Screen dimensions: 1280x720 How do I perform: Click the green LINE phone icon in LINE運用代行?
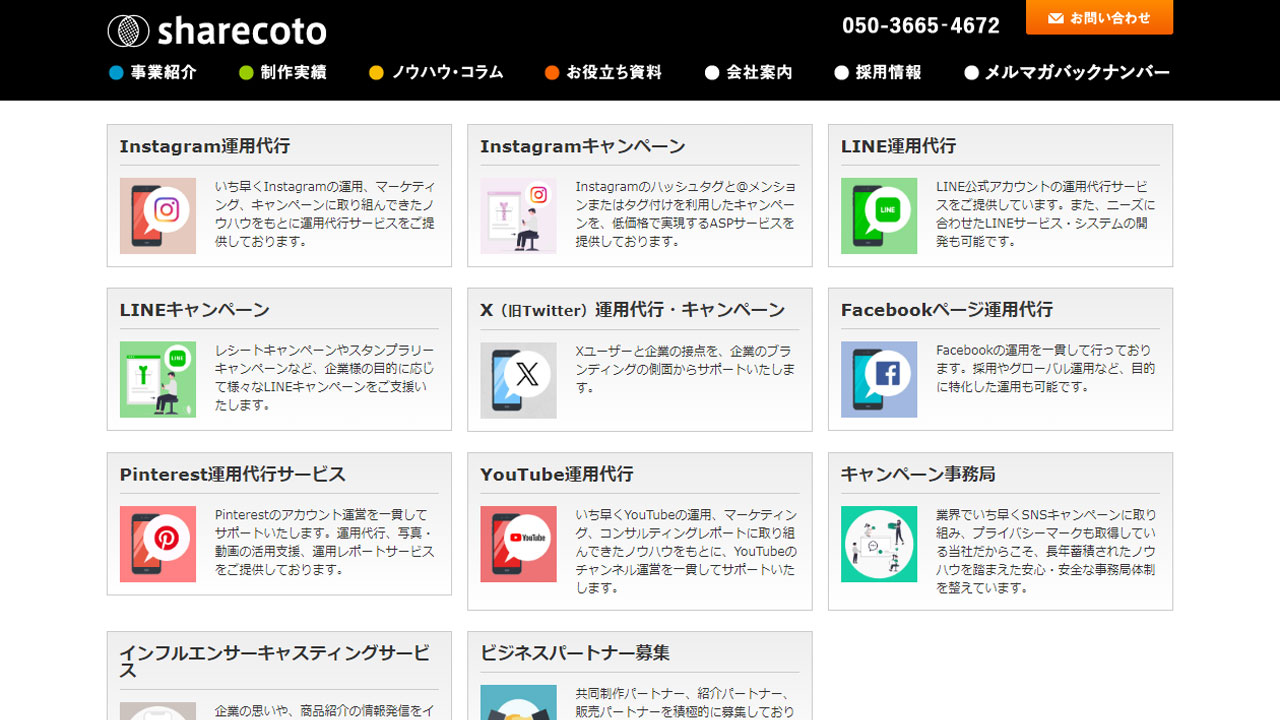(x=879, y=216)
